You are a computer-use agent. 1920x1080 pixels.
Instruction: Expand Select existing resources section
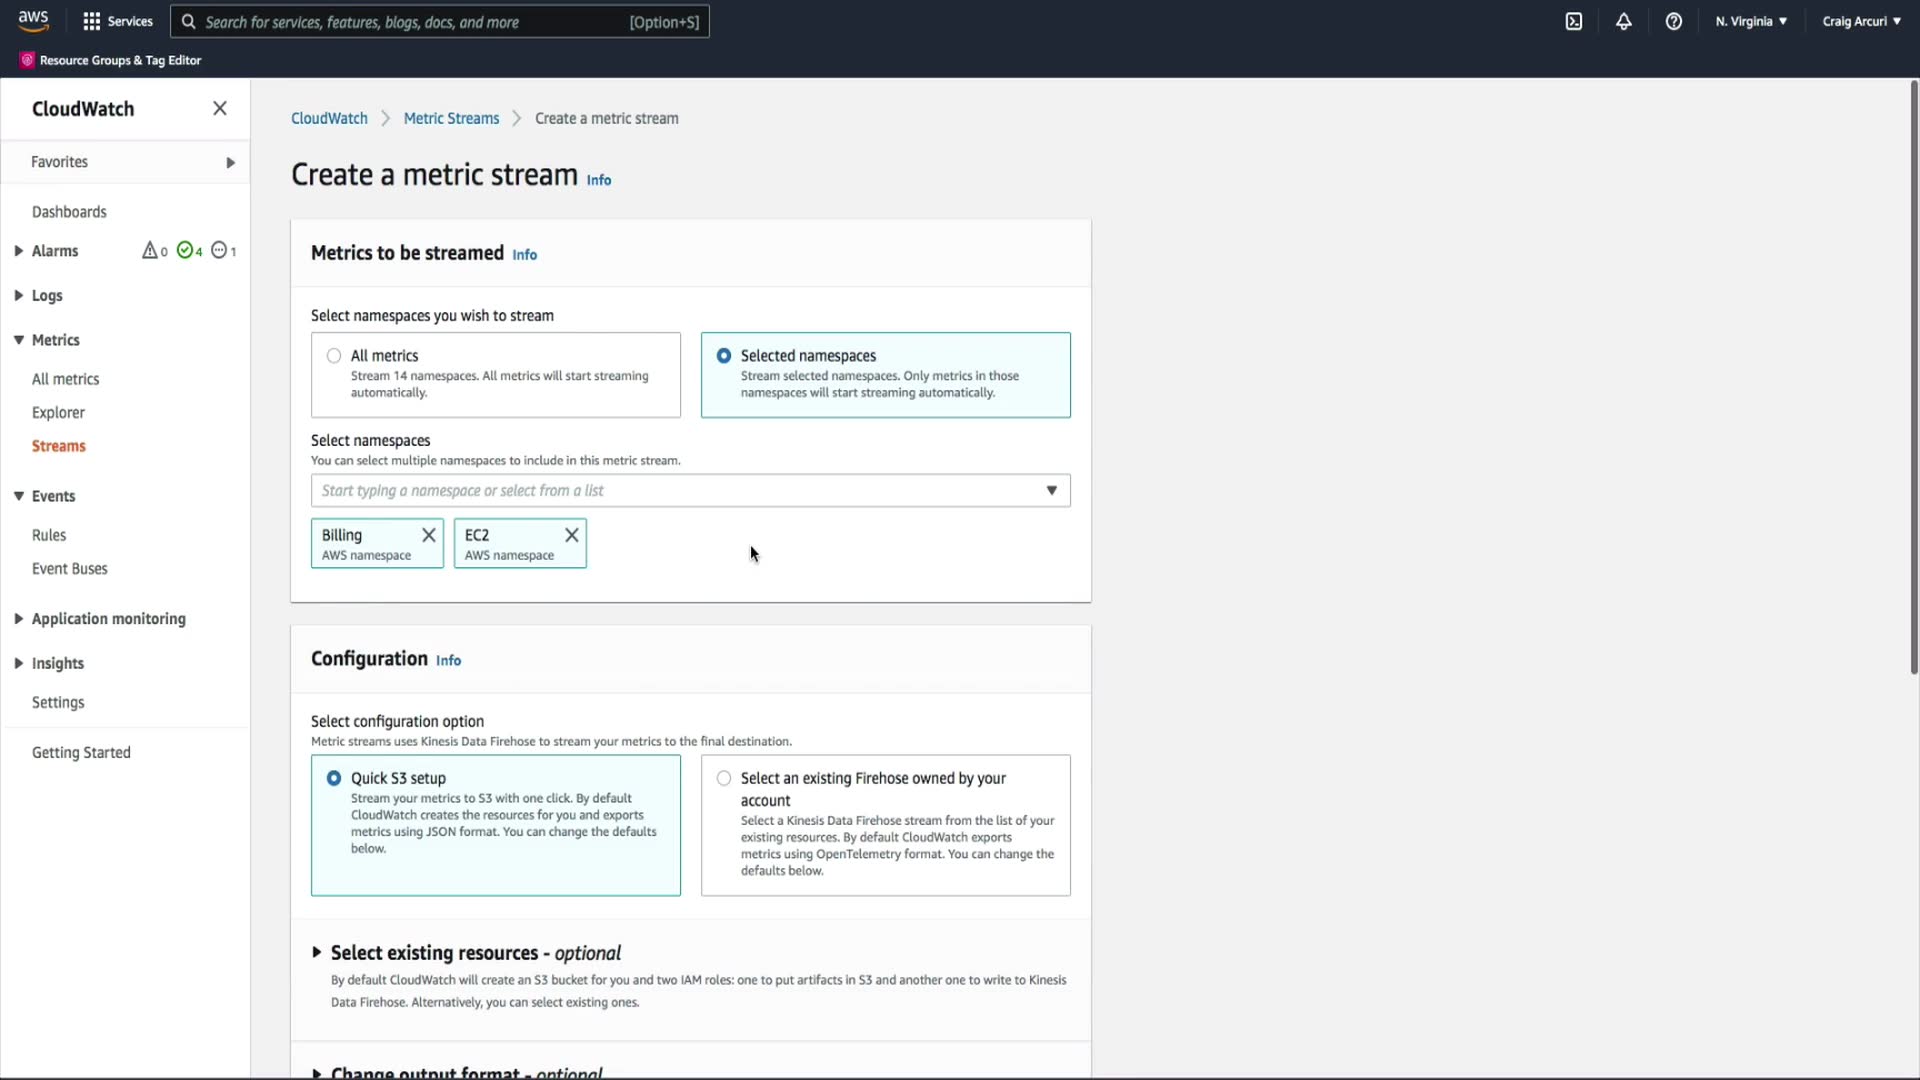(x=317, y=953)
